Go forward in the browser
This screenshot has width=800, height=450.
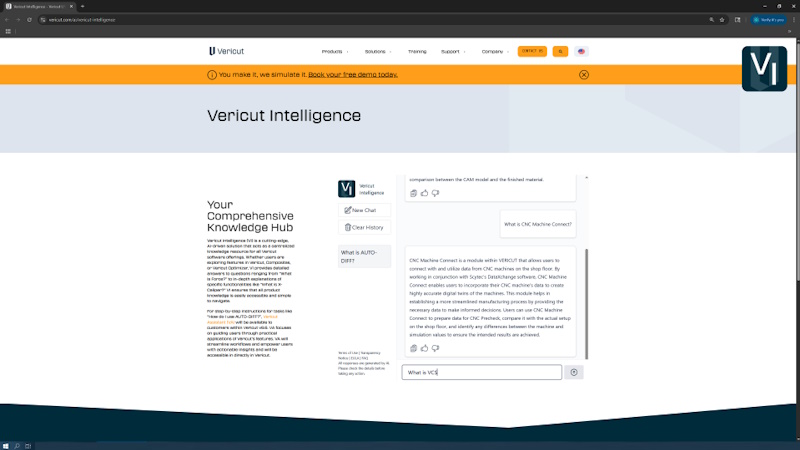pos(18,20)
